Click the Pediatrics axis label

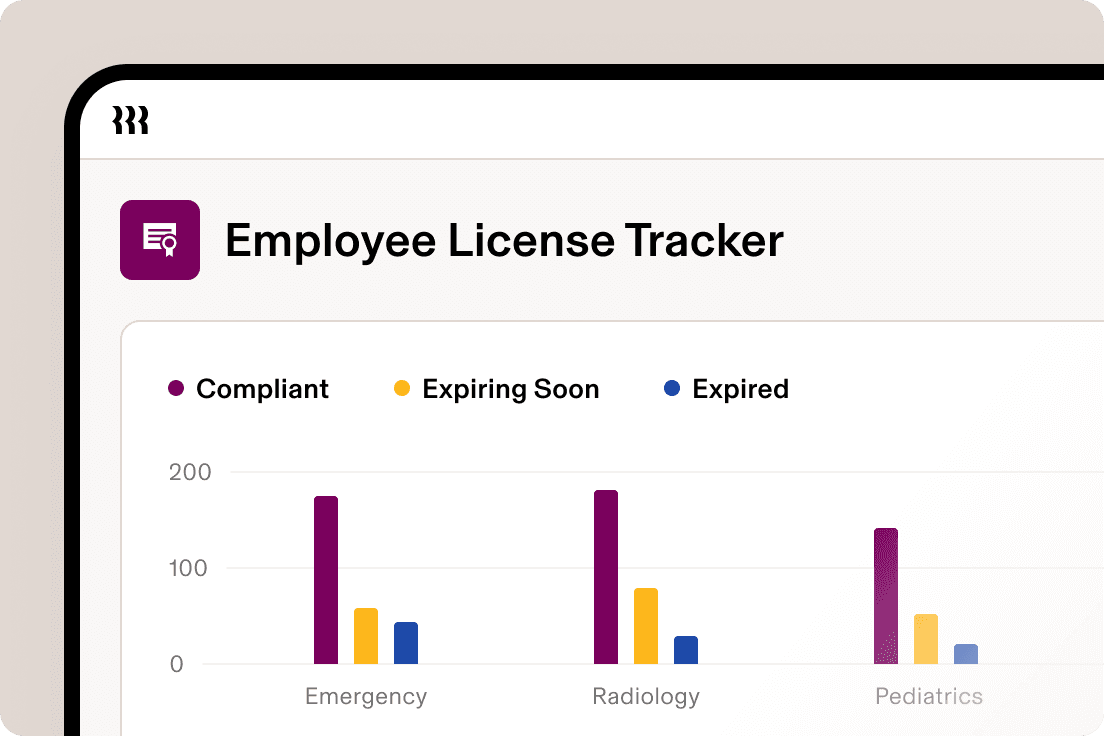click(x=929, y=697)
